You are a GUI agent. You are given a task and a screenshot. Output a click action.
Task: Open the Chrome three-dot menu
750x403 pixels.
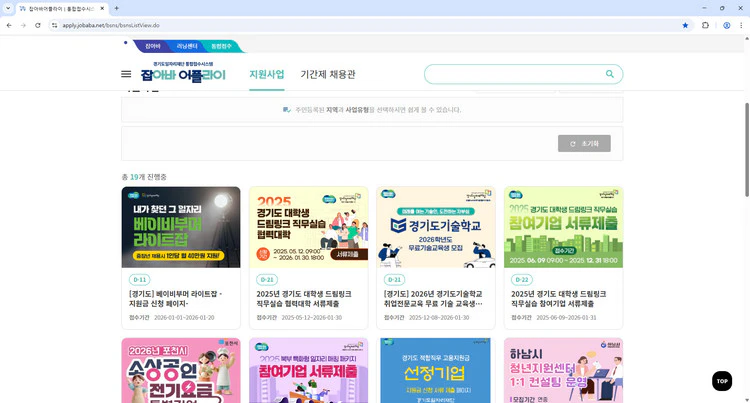(x=741, y=25)
